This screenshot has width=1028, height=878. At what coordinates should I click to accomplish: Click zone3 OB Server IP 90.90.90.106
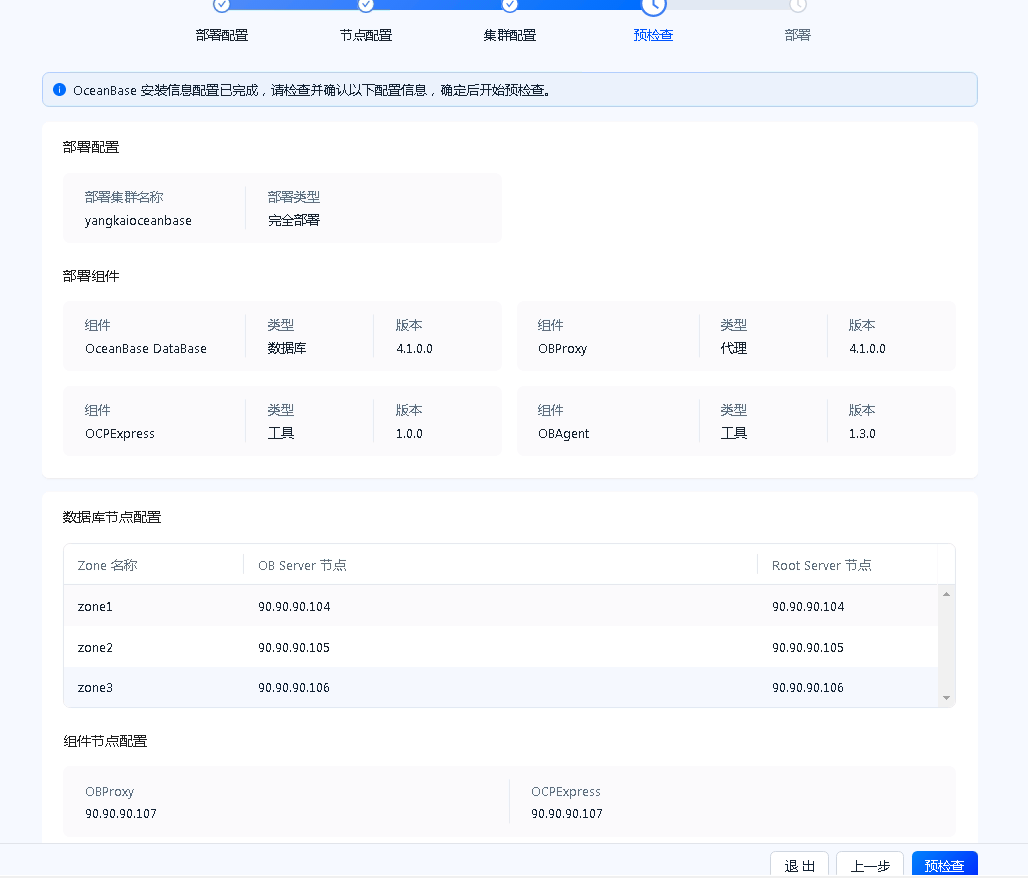click(294, 688)
